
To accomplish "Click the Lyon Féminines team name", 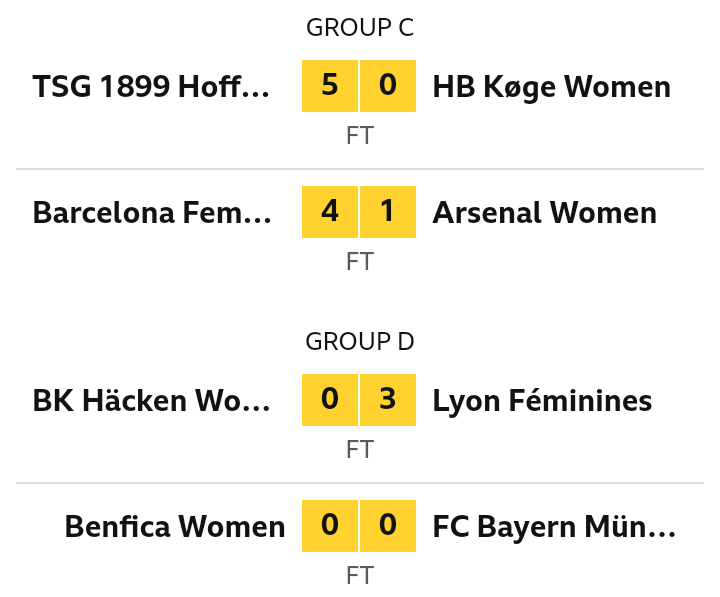I will [x=542, y=400].
